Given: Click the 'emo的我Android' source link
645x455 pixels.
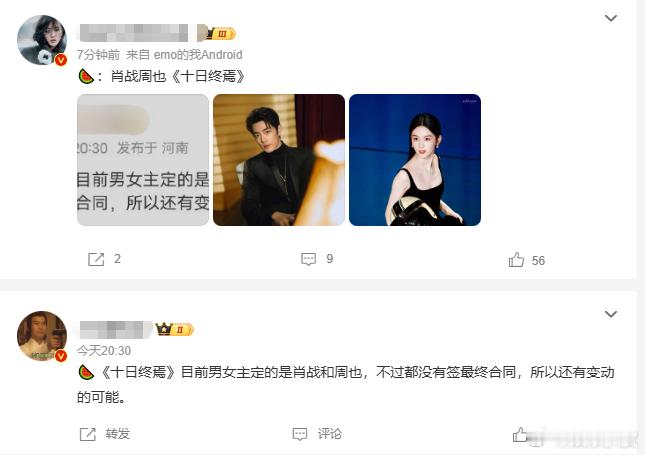Looking at the screenshot, I should (x=198, y=55).
